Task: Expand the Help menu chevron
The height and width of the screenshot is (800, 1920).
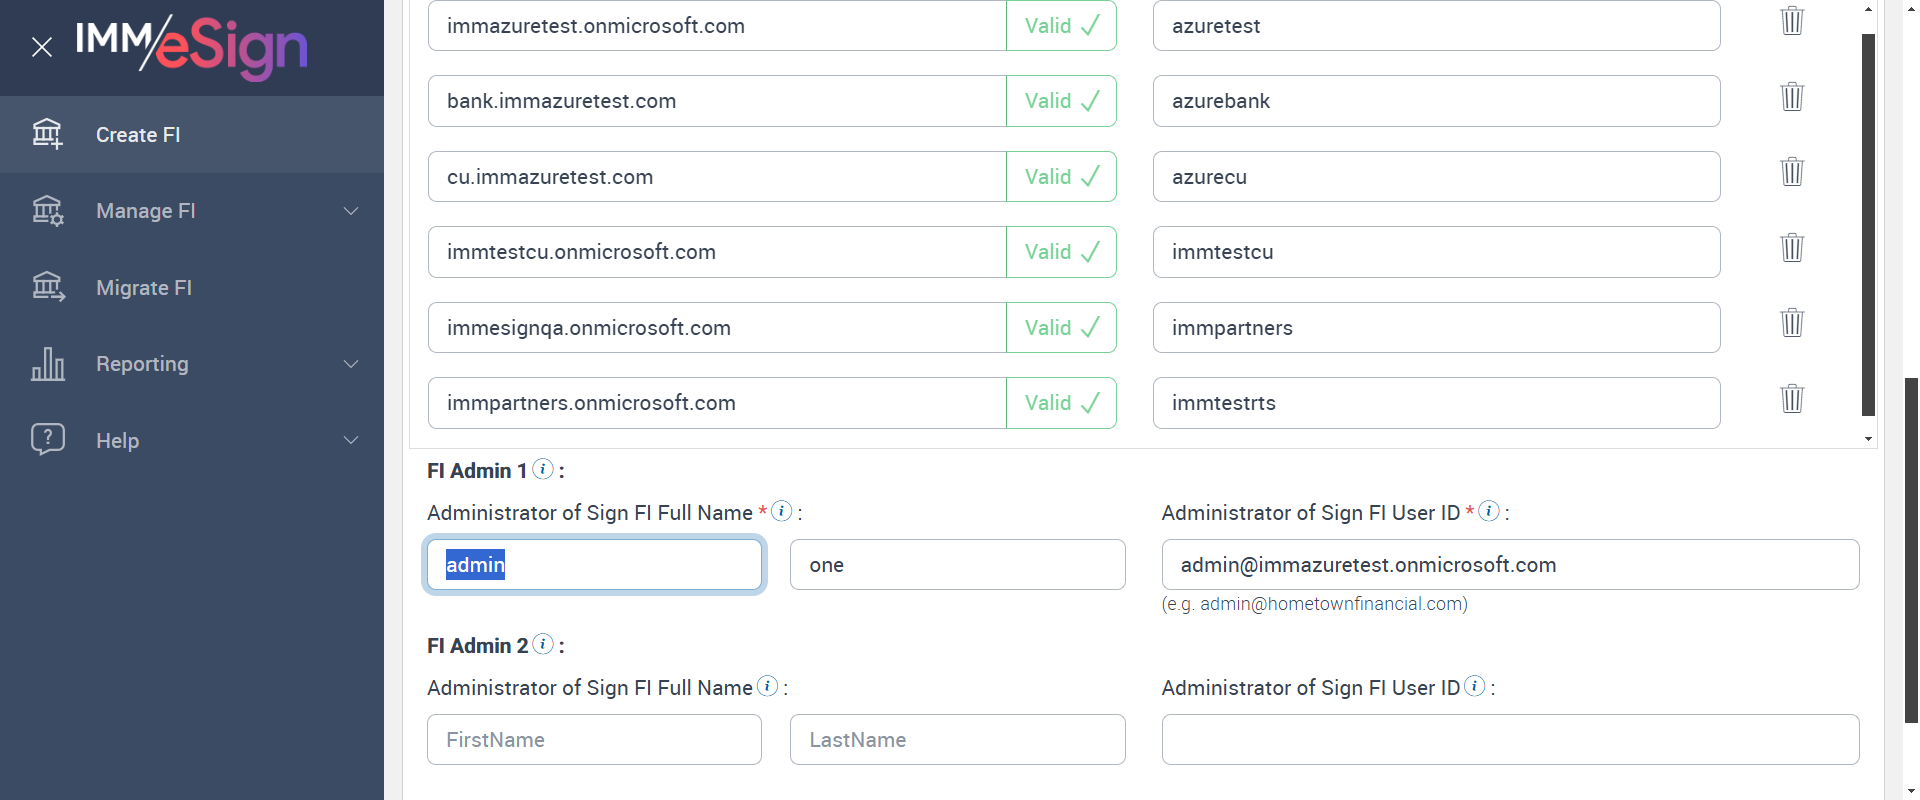Action: 351,440
